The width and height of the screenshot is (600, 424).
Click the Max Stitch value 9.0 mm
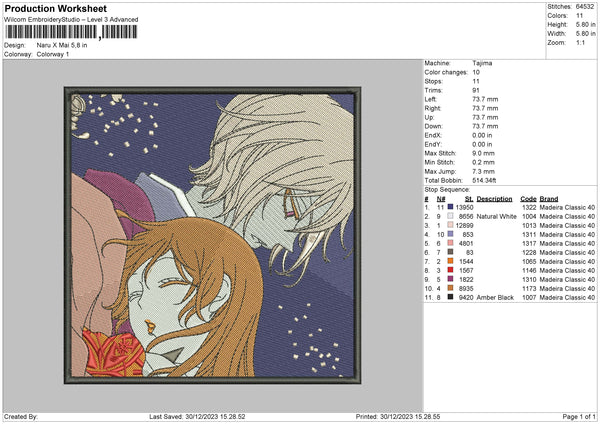[483, 153]
